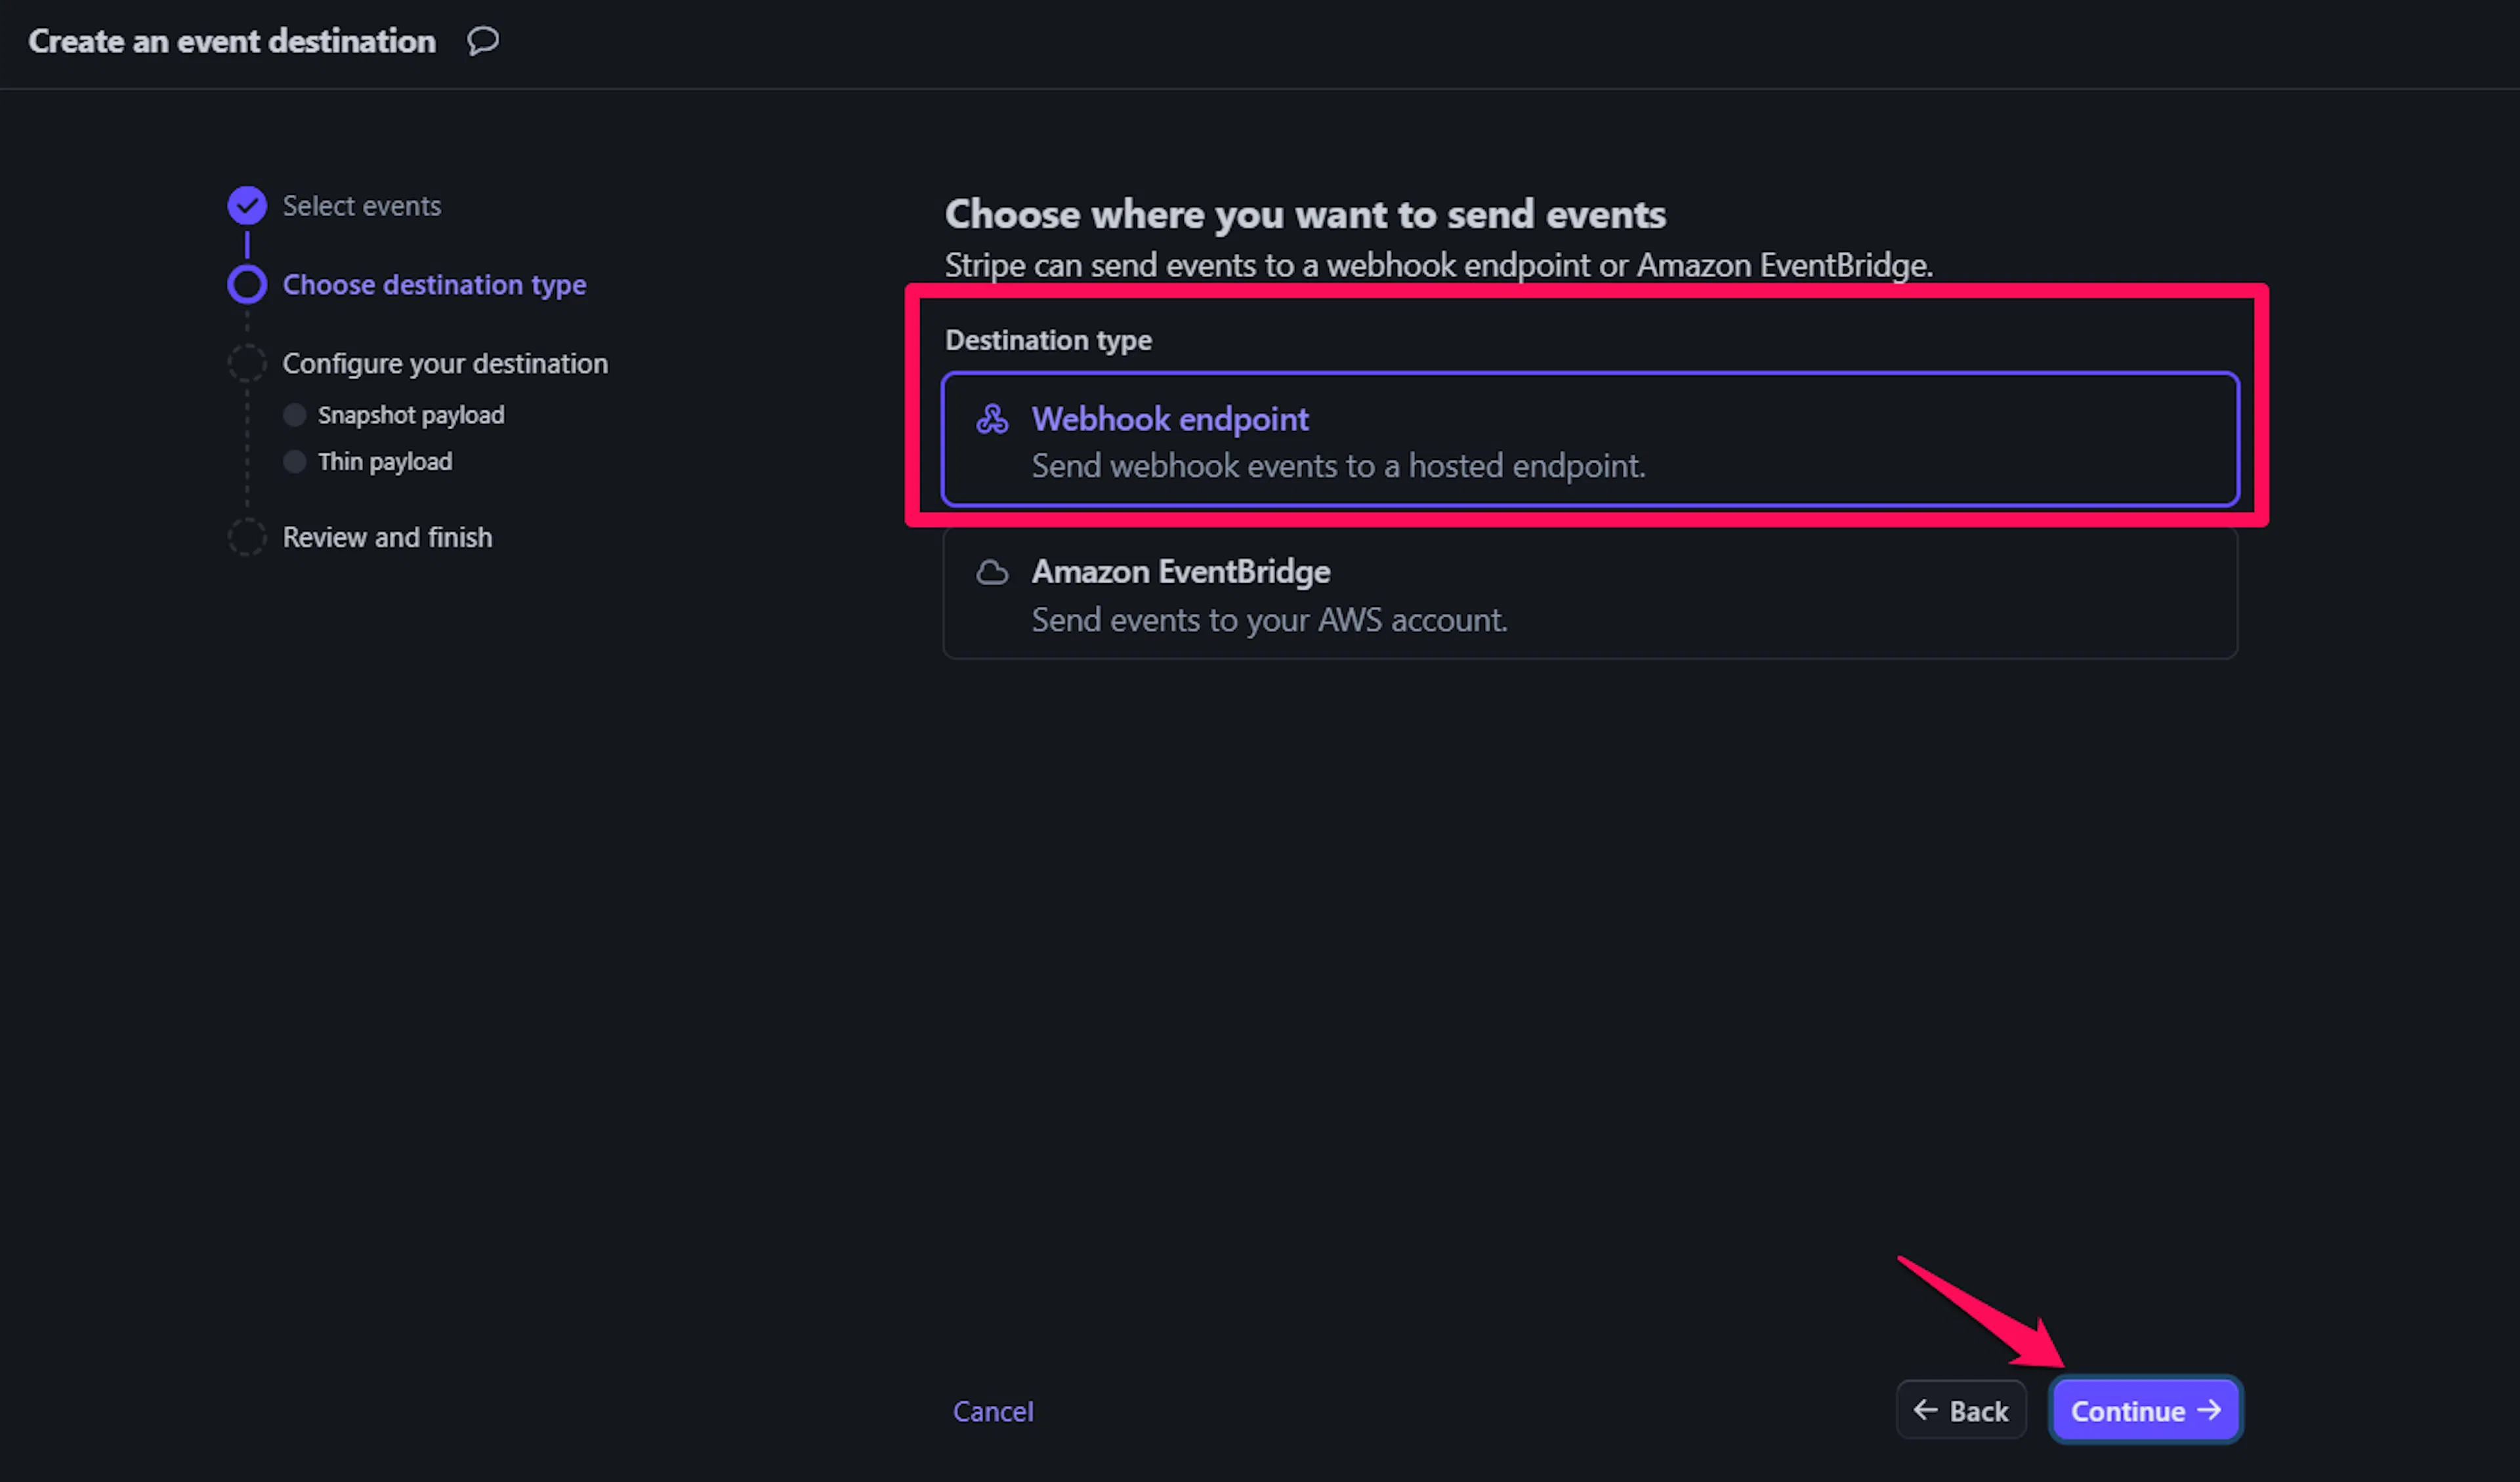Click the Thin payload bullet dot
The height and width of the screenshot is (1482, 2520).
pos(294,462)
